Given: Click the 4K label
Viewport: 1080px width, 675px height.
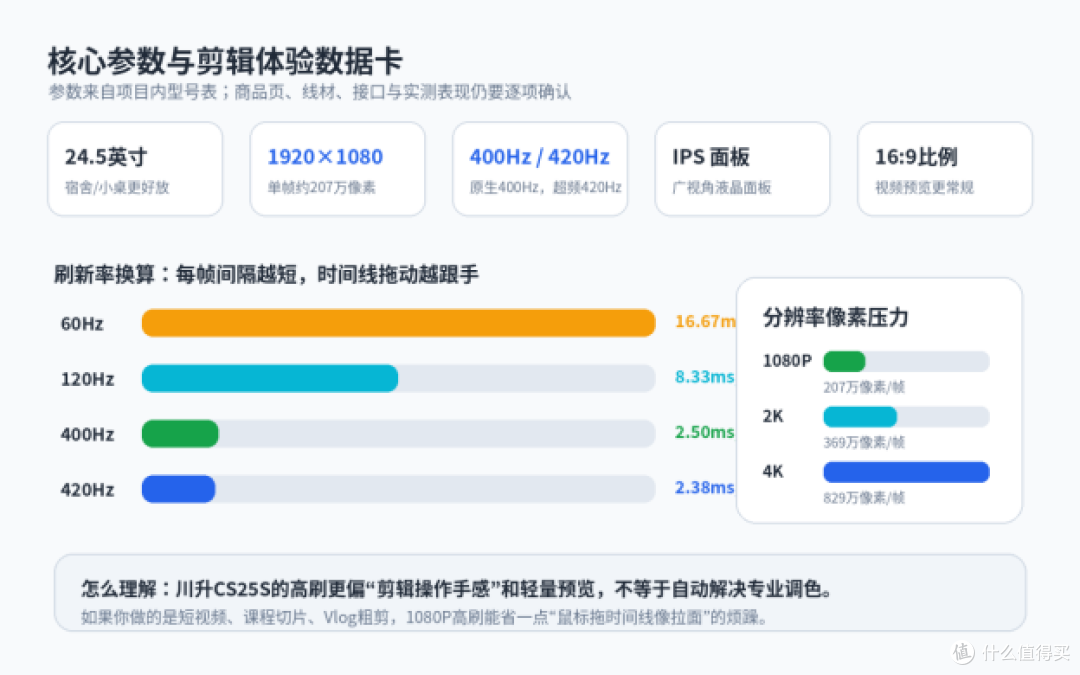Looking at the screenshot, I should 773,471.
